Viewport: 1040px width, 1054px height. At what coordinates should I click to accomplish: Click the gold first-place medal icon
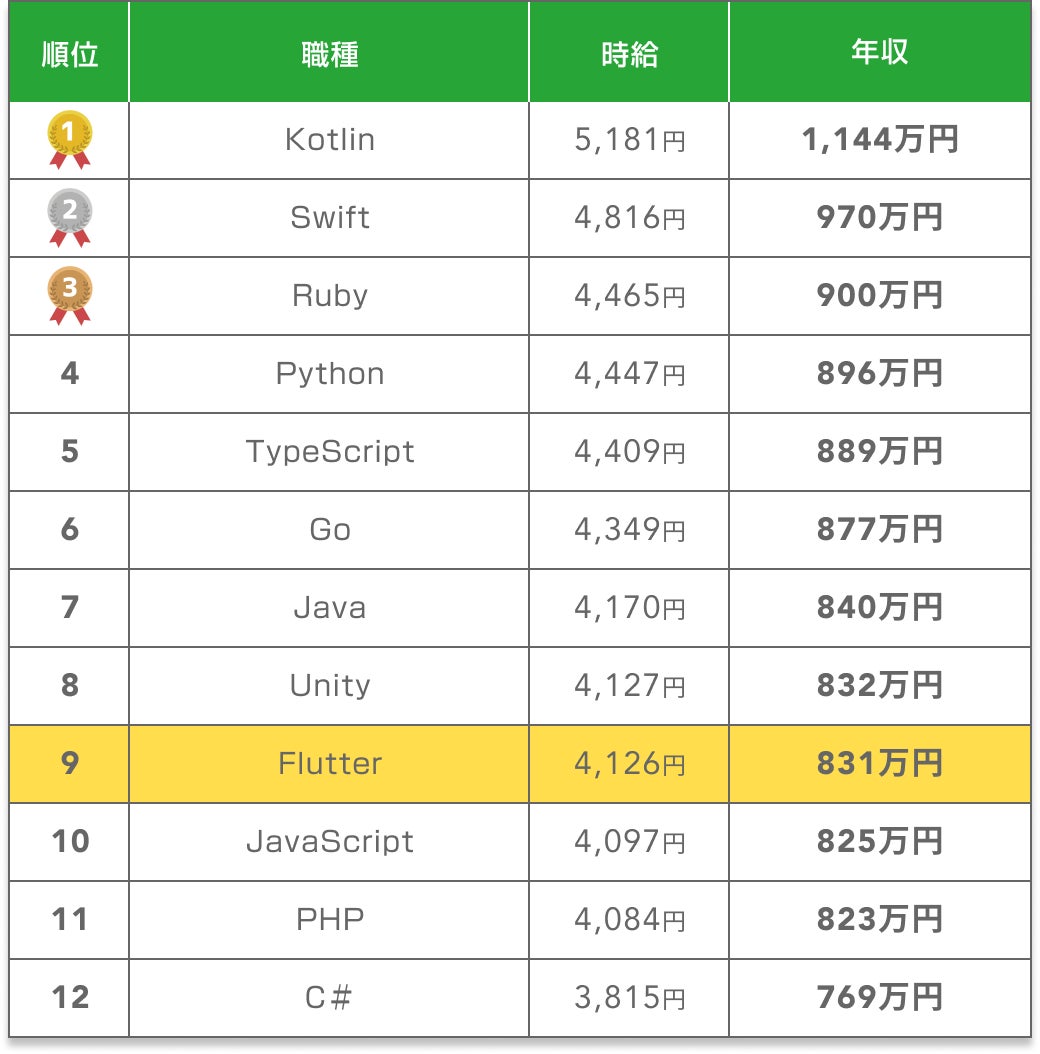tap(69, 139)
